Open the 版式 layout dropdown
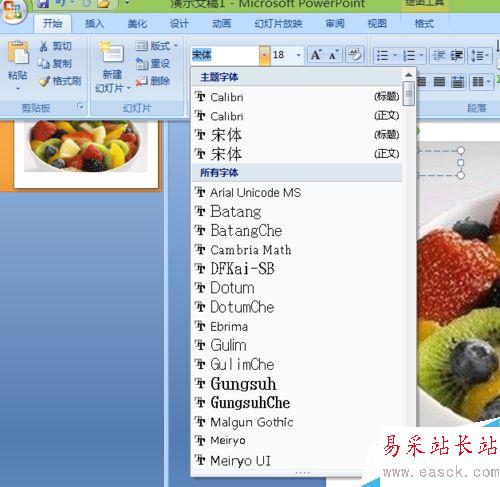 pyautogui.click(x=156, y=46)
